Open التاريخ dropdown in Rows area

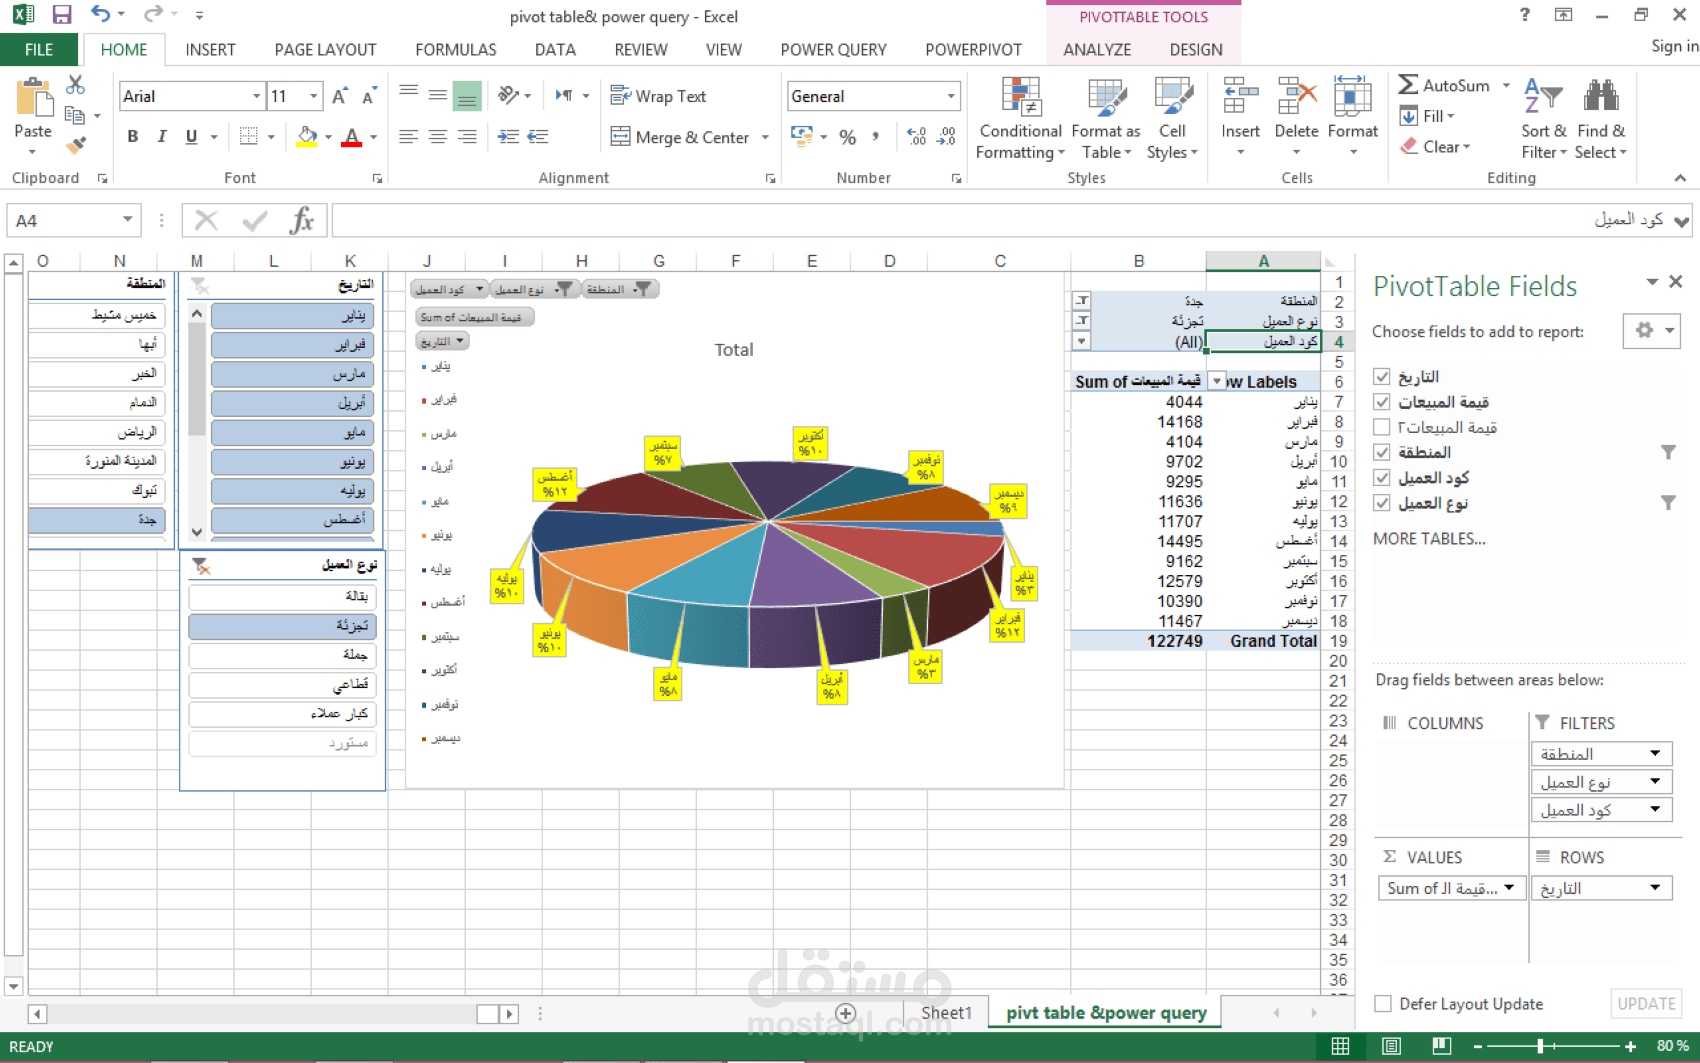(x=1655, y=887)
